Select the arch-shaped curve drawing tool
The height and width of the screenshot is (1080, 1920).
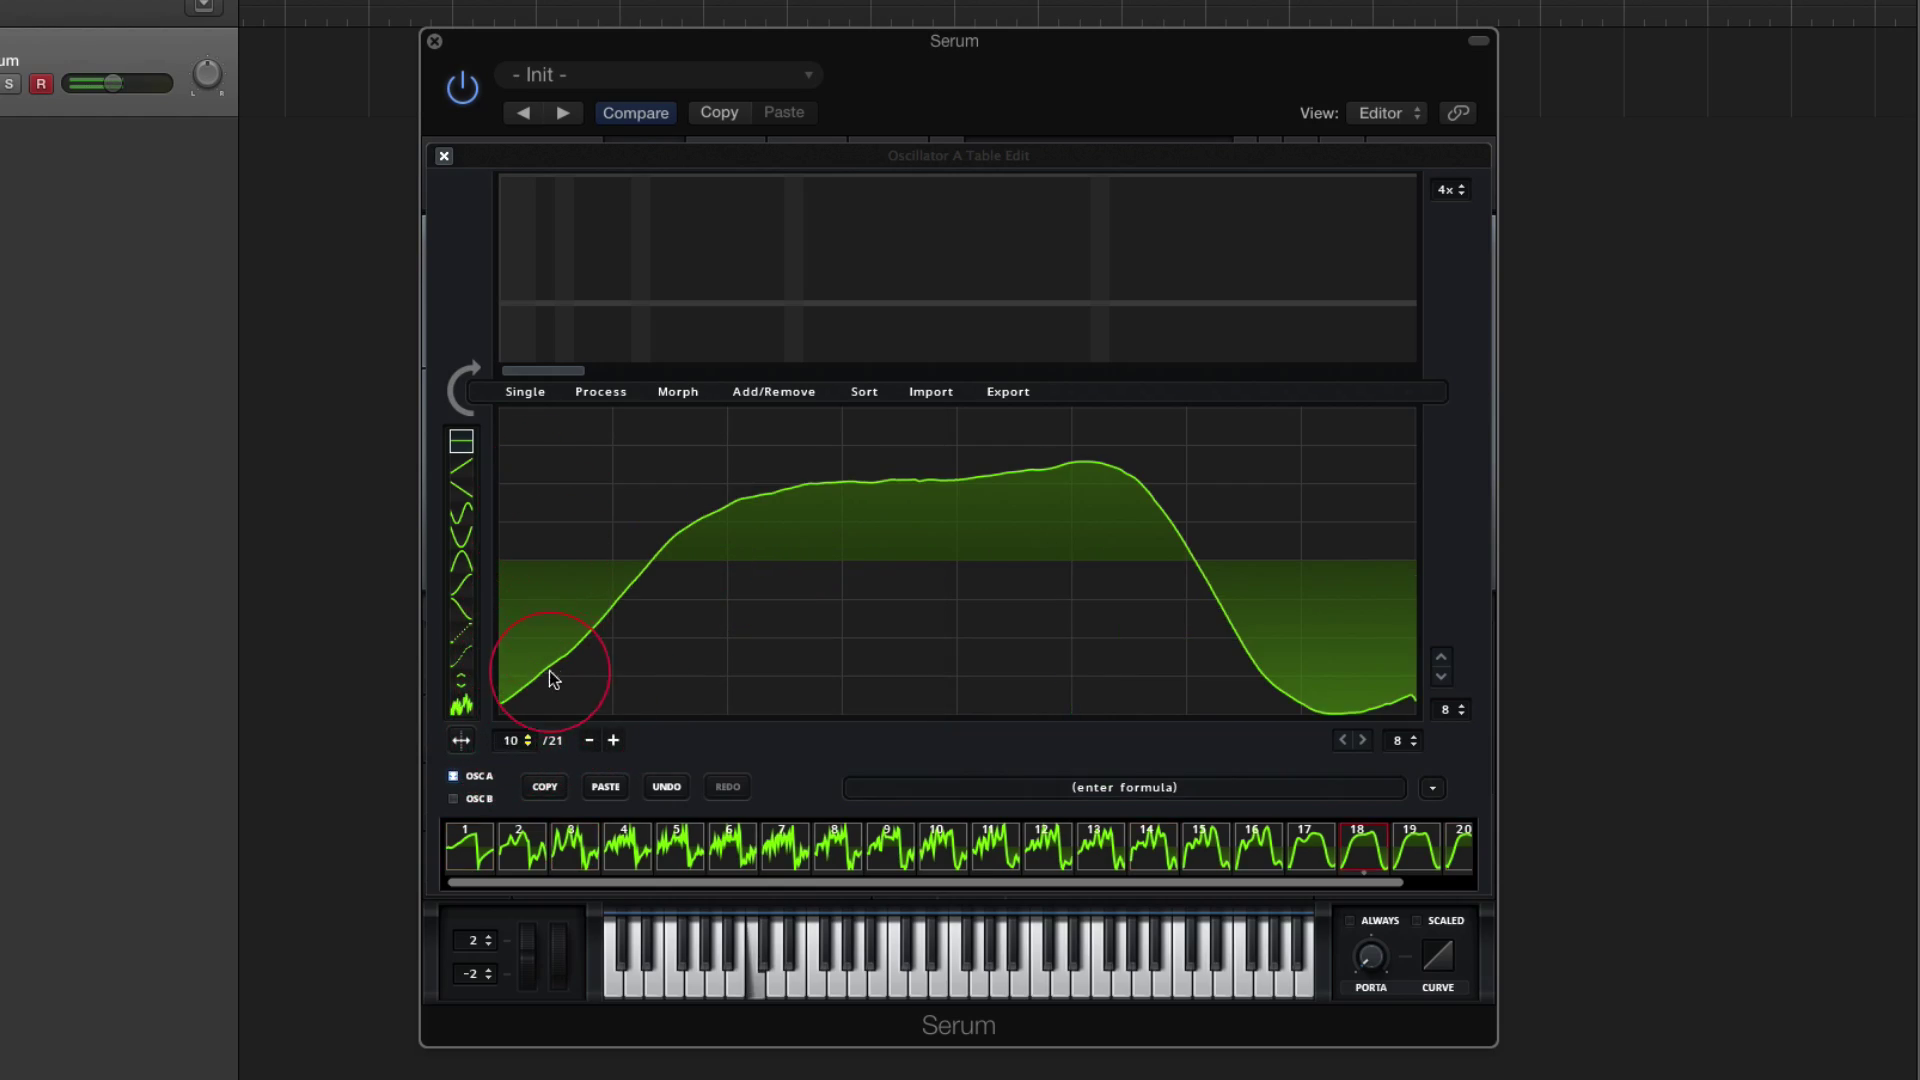pos(461,562)
